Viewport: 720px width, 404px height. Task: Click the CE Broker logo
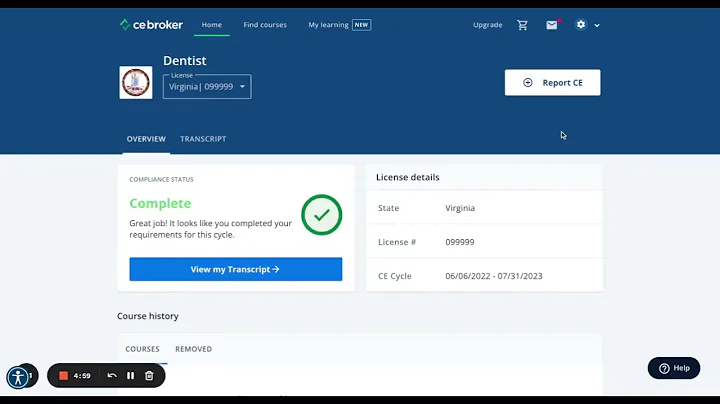pos(151,25)
